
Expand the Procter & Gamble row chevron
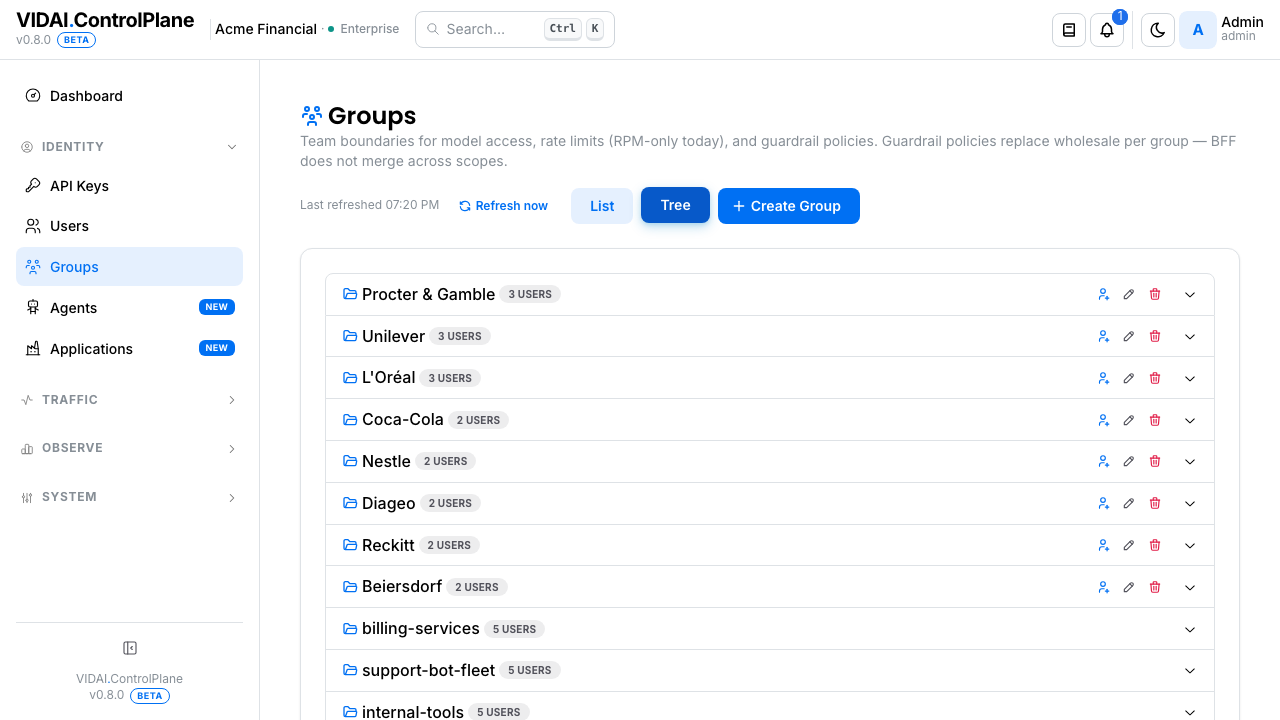point(1190,294)
